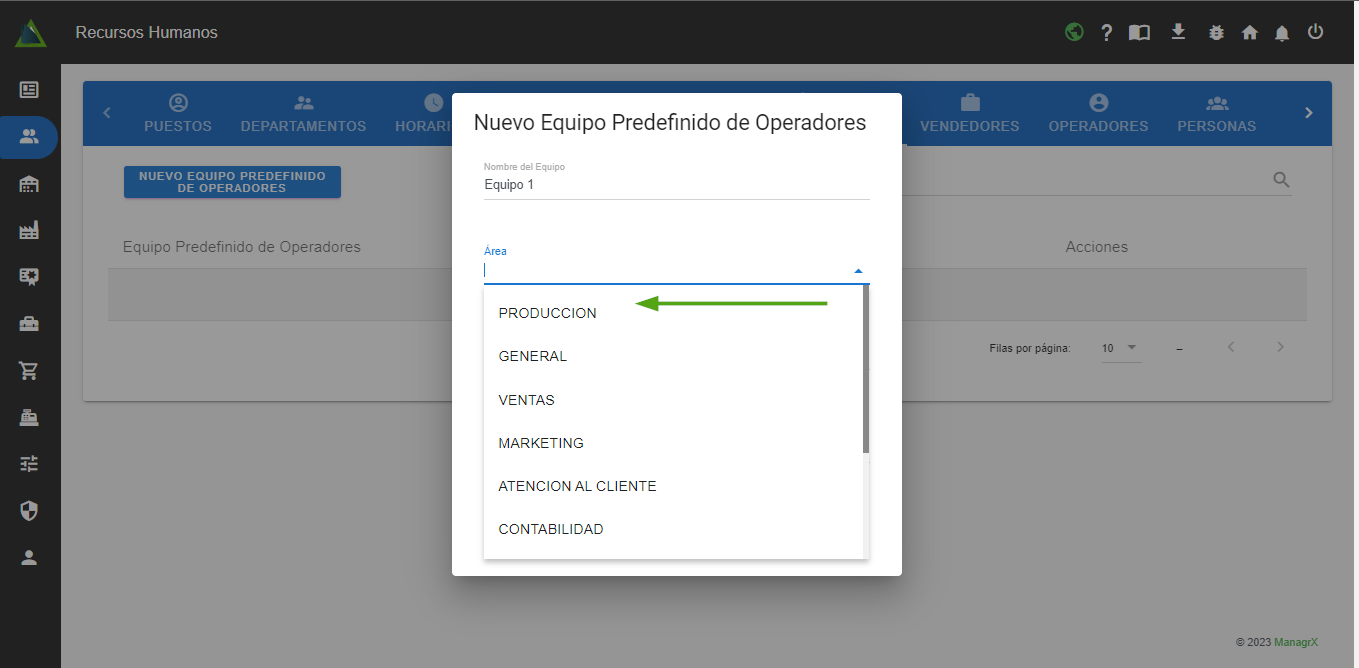Click Nuevo Equipo Predefinido de Operadores button
The width and height of the screenshot is (1359, 668).
pos(232,182)
